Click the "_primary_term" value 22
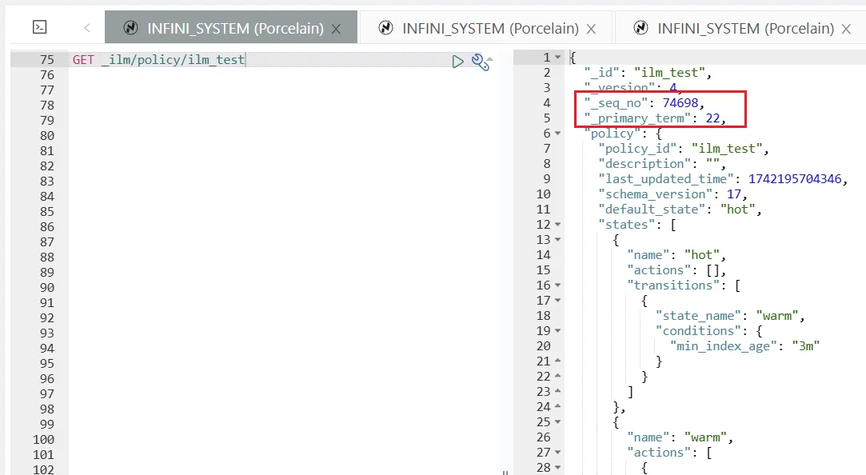 [x=712, y=118]
